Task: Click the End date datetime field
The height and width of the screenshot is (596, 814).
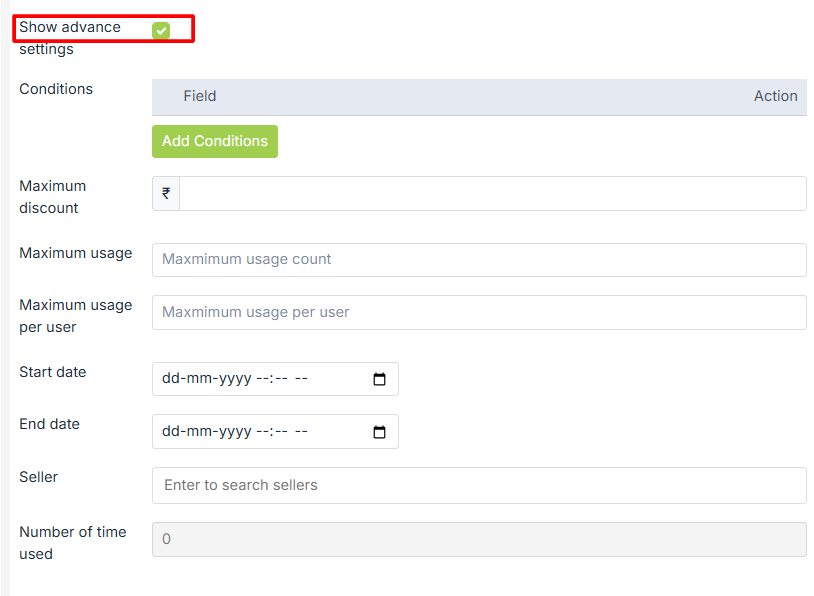Action: 260,432
